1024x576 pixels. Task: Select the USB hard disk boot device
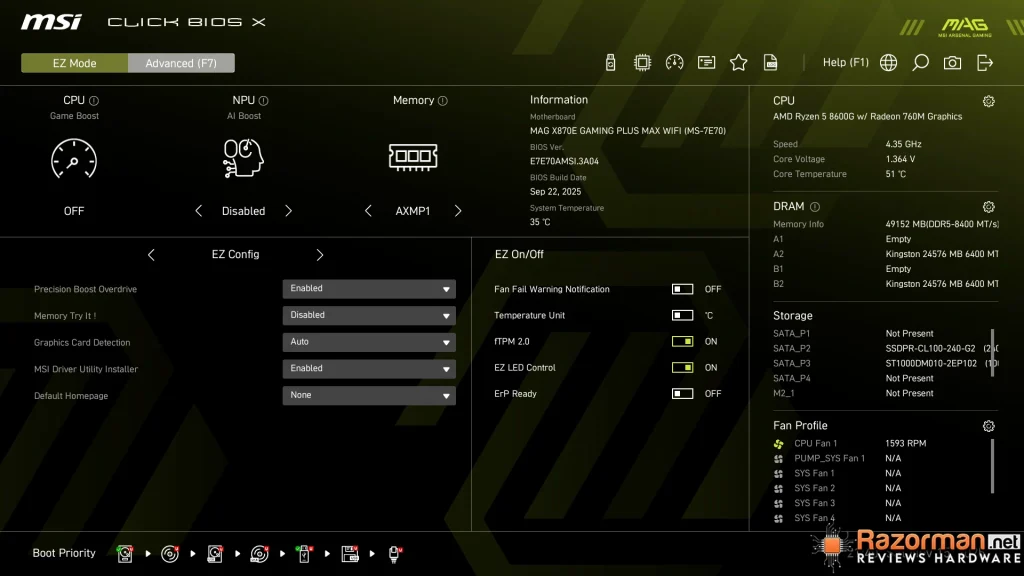click(215, 554)
